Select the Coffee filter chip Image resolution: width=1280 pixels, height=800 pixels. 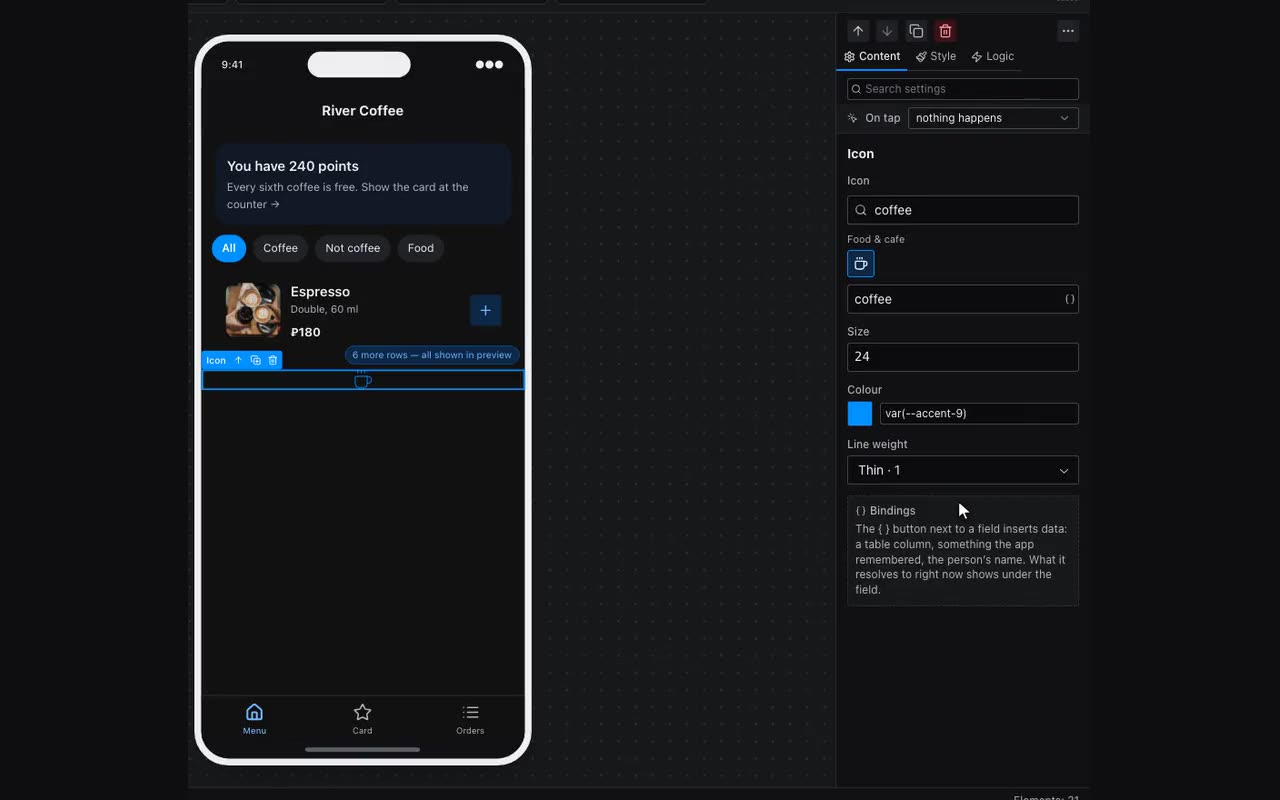click(280, 248)
